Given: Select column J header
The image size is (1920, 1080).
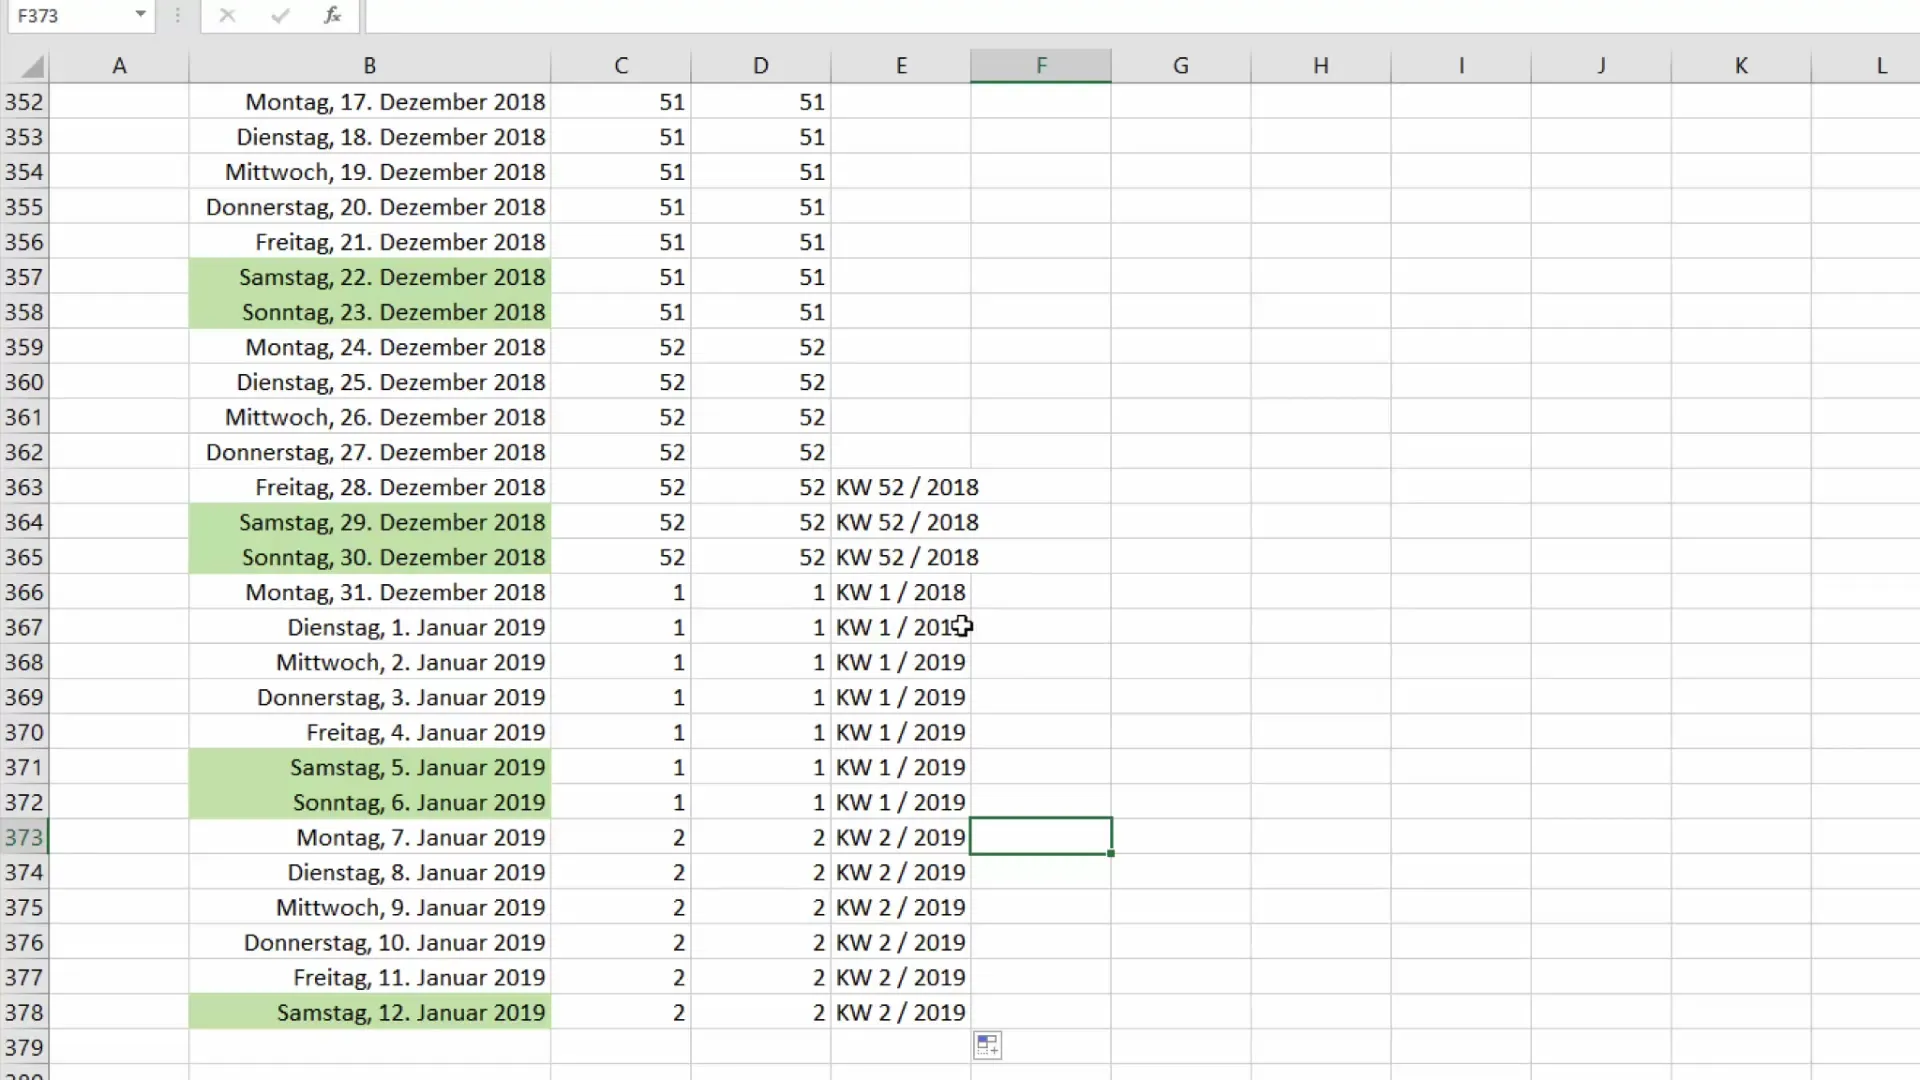Looking at the screenshot, I should (1601, 66).
